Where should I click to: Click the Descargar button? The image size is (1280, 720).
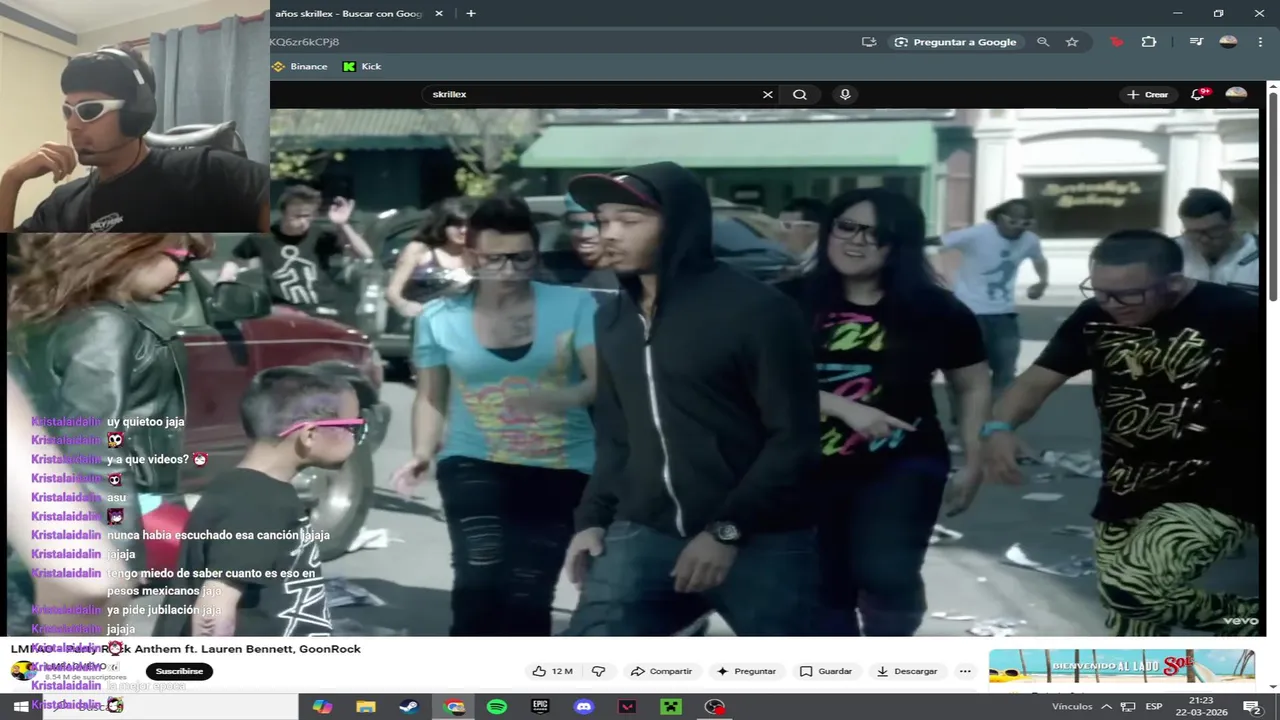(x=907, y=671)
